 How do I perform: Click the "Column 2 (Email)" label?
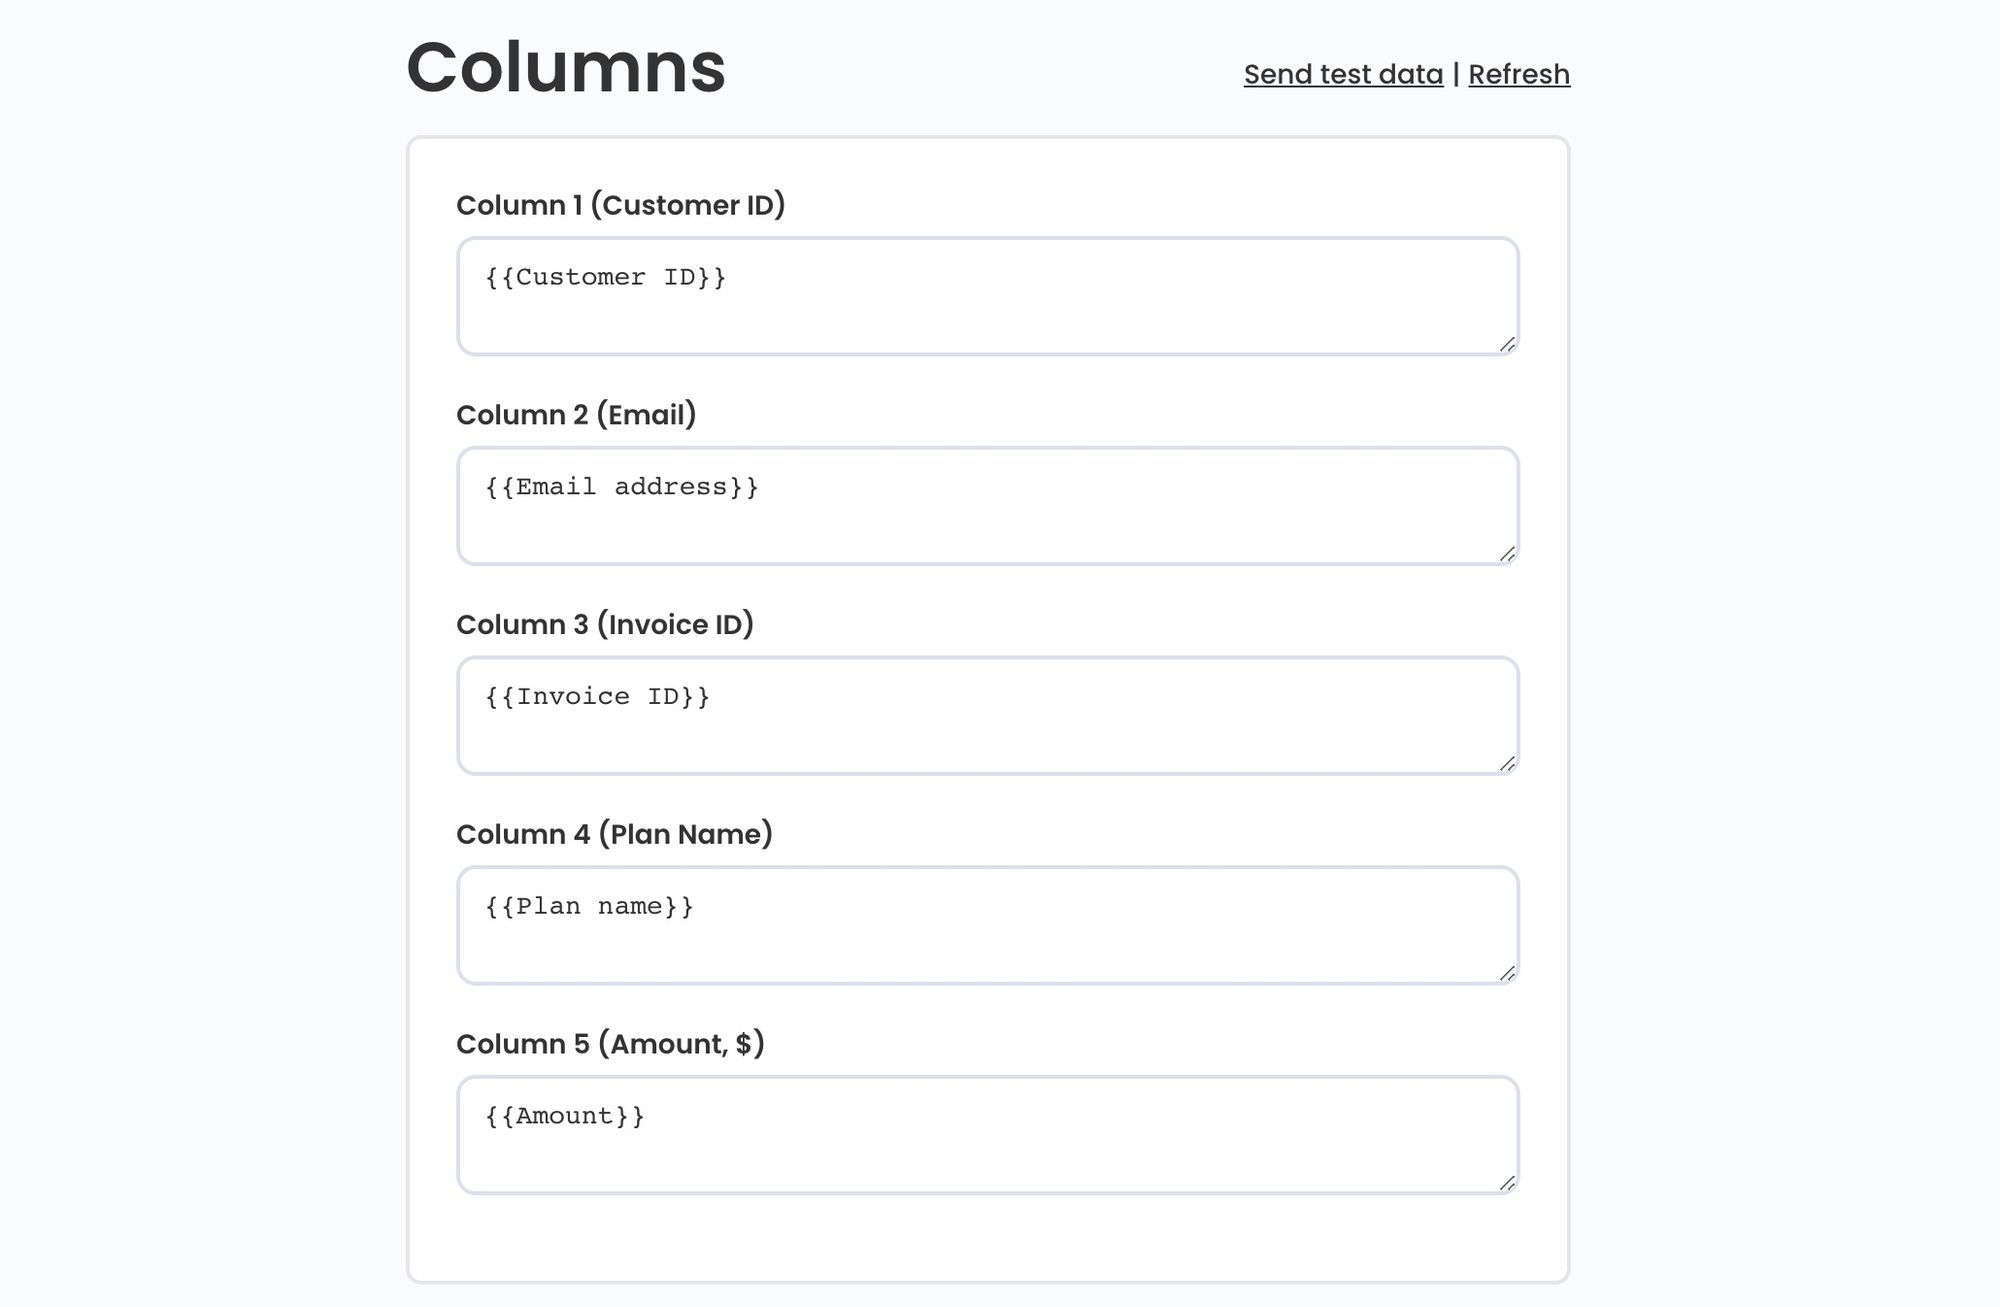pos(576,415)
